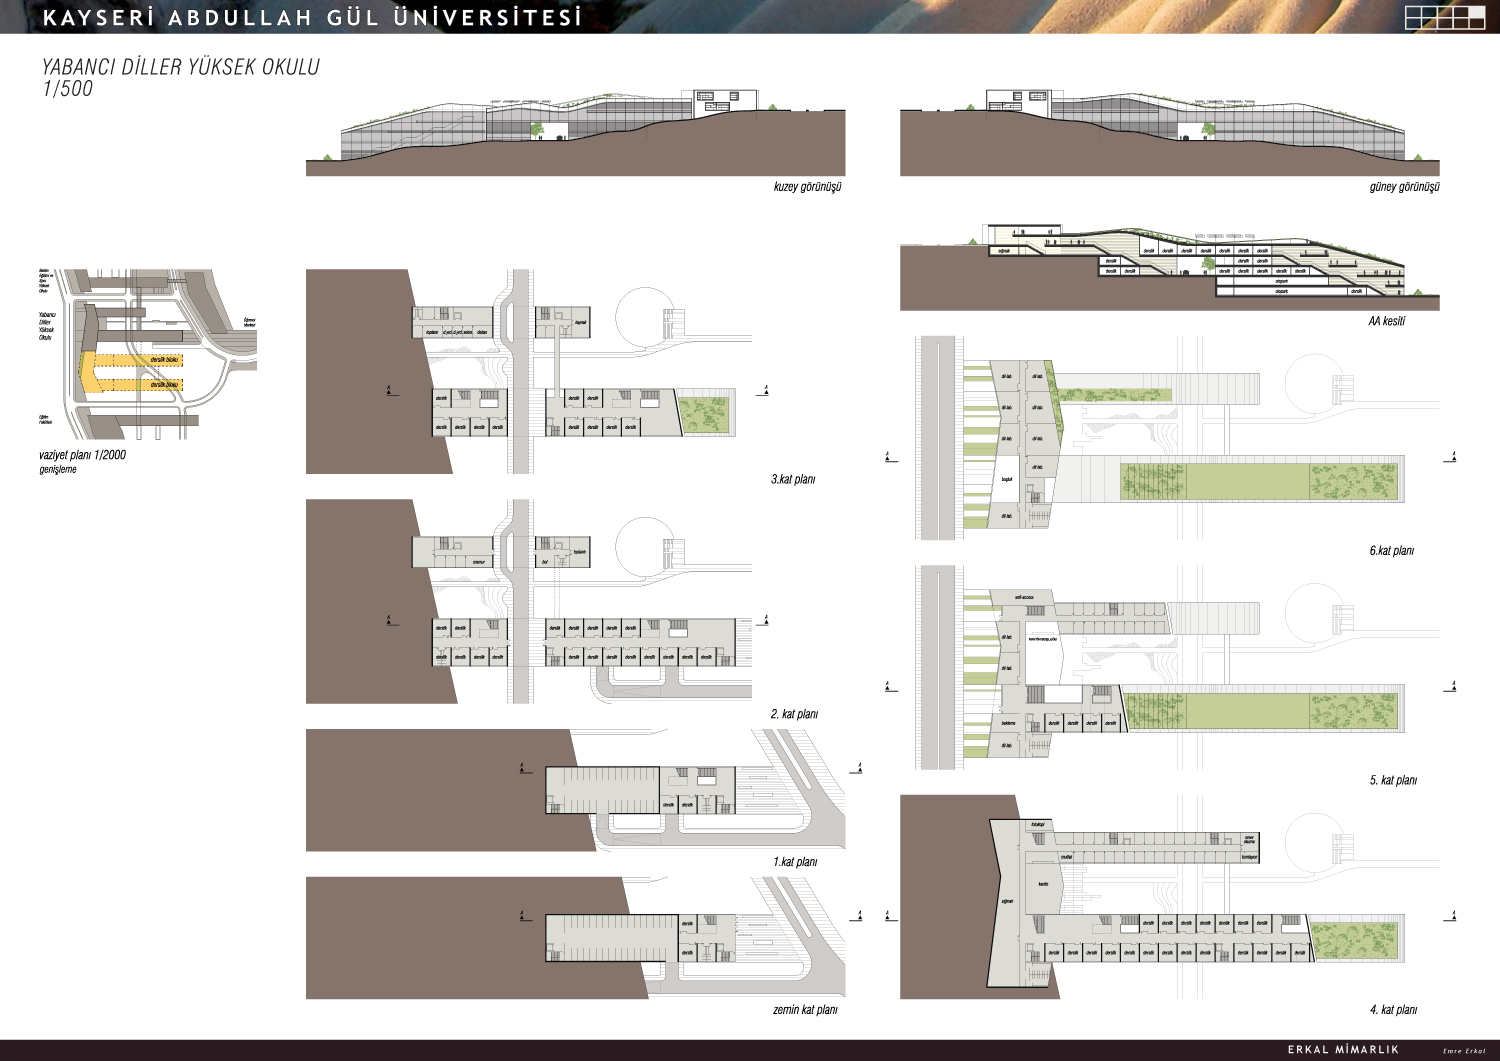
Task: Click right section marker A on 6.kat plan
Action: (x=1453, y=457)
